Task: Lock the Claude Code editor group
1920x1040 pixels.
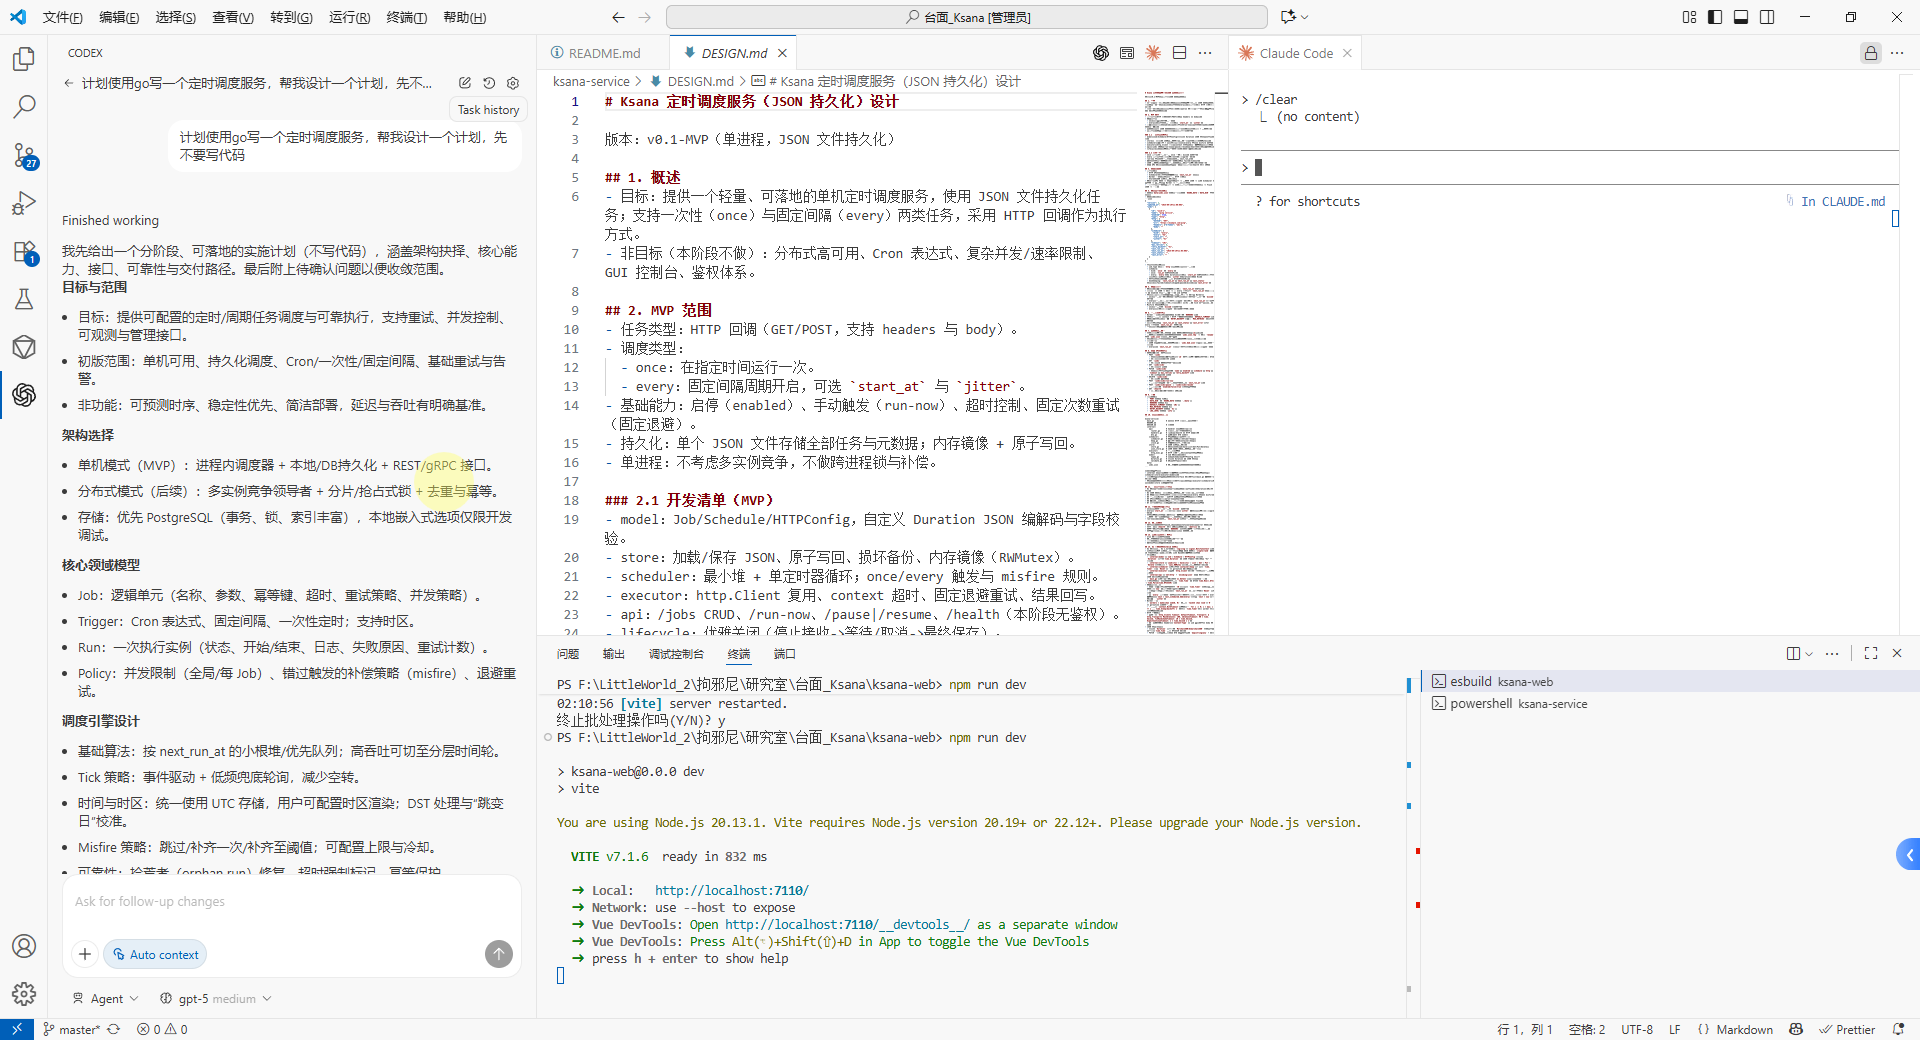Action: coord(1870,53)
